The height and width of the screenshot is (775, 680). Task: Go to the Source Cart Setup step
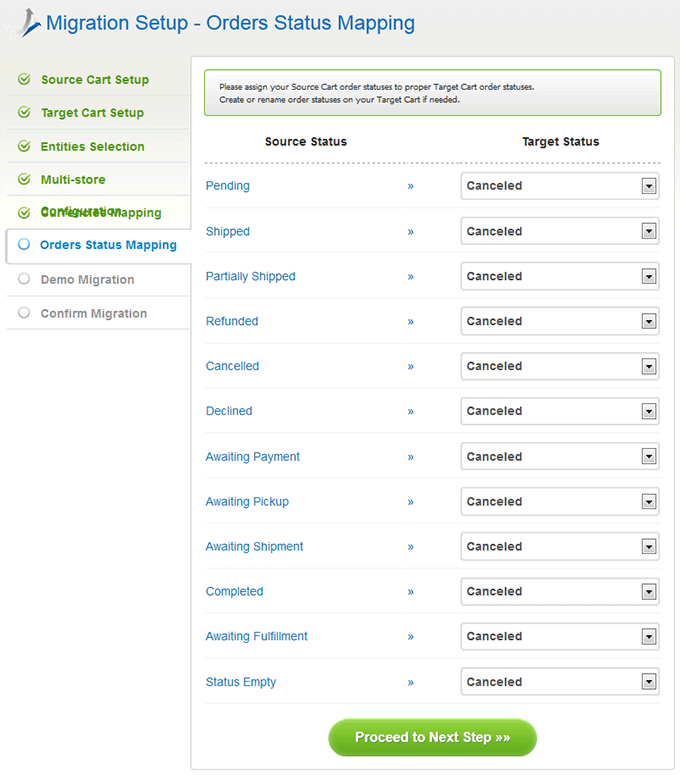[x=95, y=80]
